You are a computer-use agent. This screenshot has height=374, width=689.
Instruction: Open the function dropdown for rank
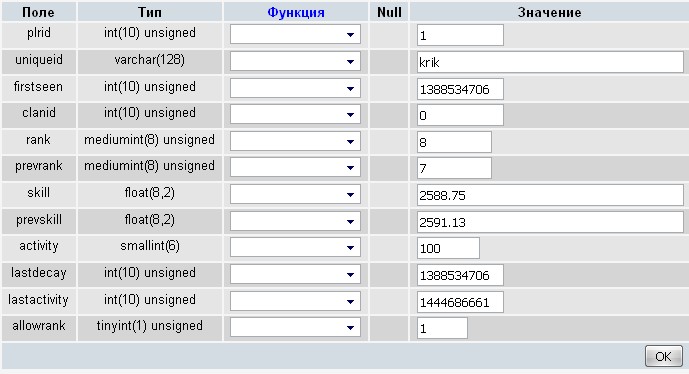295,142
